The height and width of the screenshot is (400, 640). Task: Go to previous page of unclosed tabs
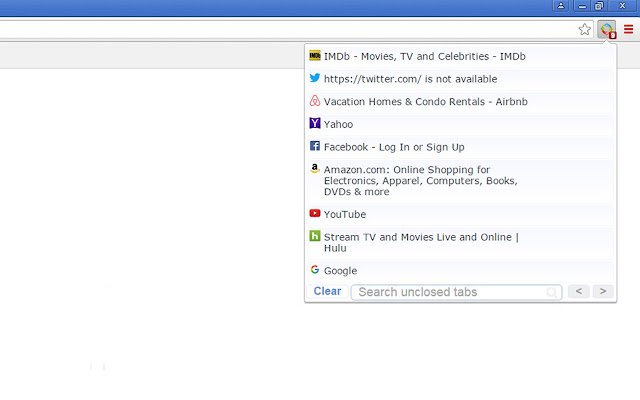579,291
